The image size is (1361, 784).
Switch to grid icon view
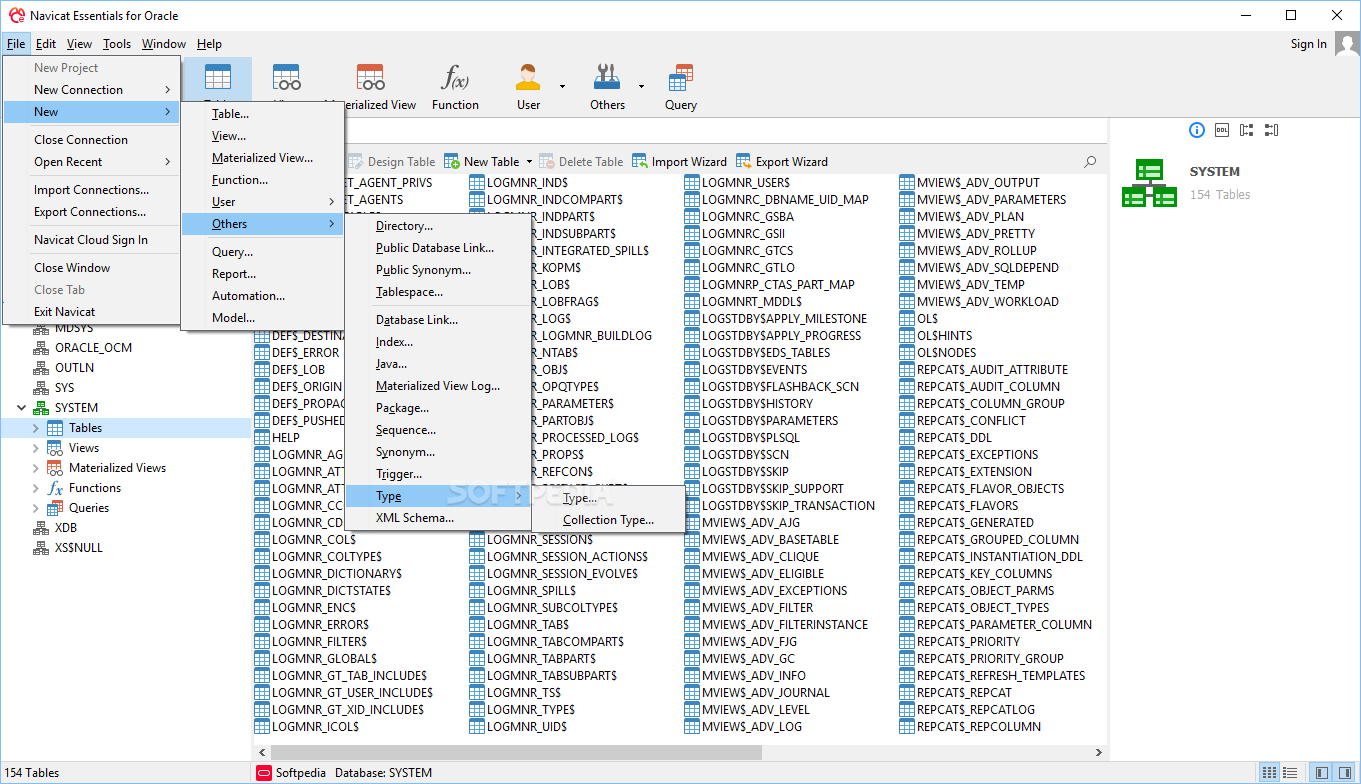pos(1269,773)
